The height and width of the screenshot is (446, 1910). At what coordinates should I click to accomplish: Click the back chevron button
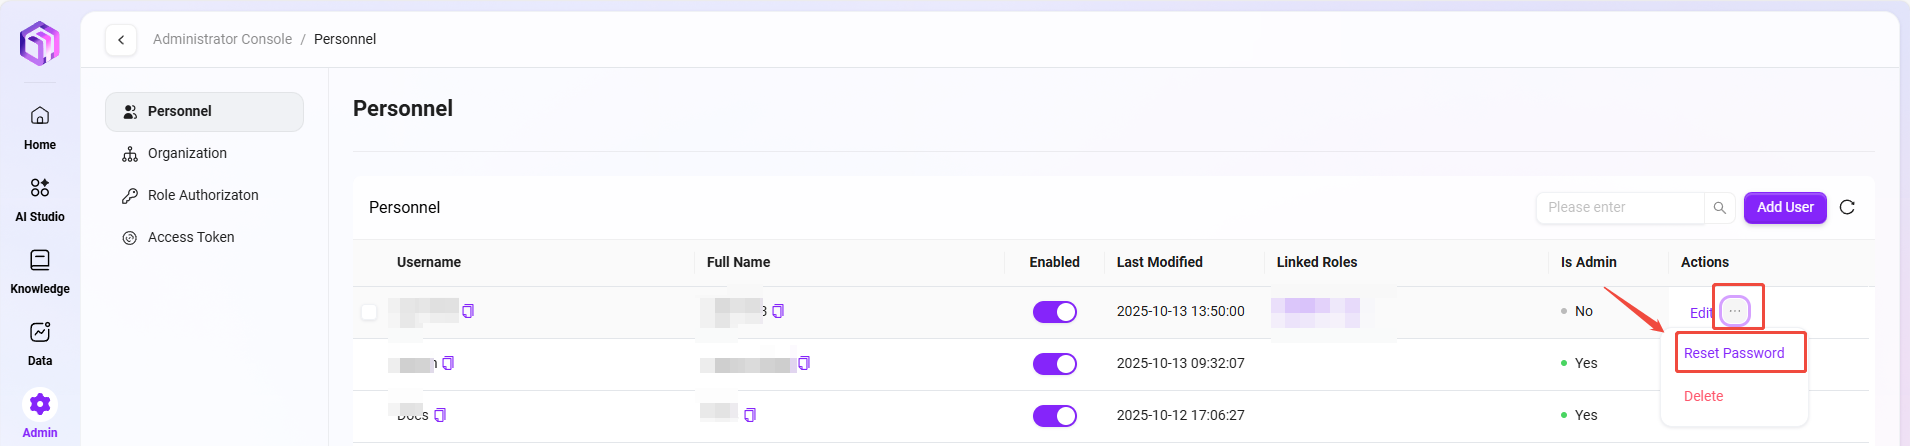121,40
